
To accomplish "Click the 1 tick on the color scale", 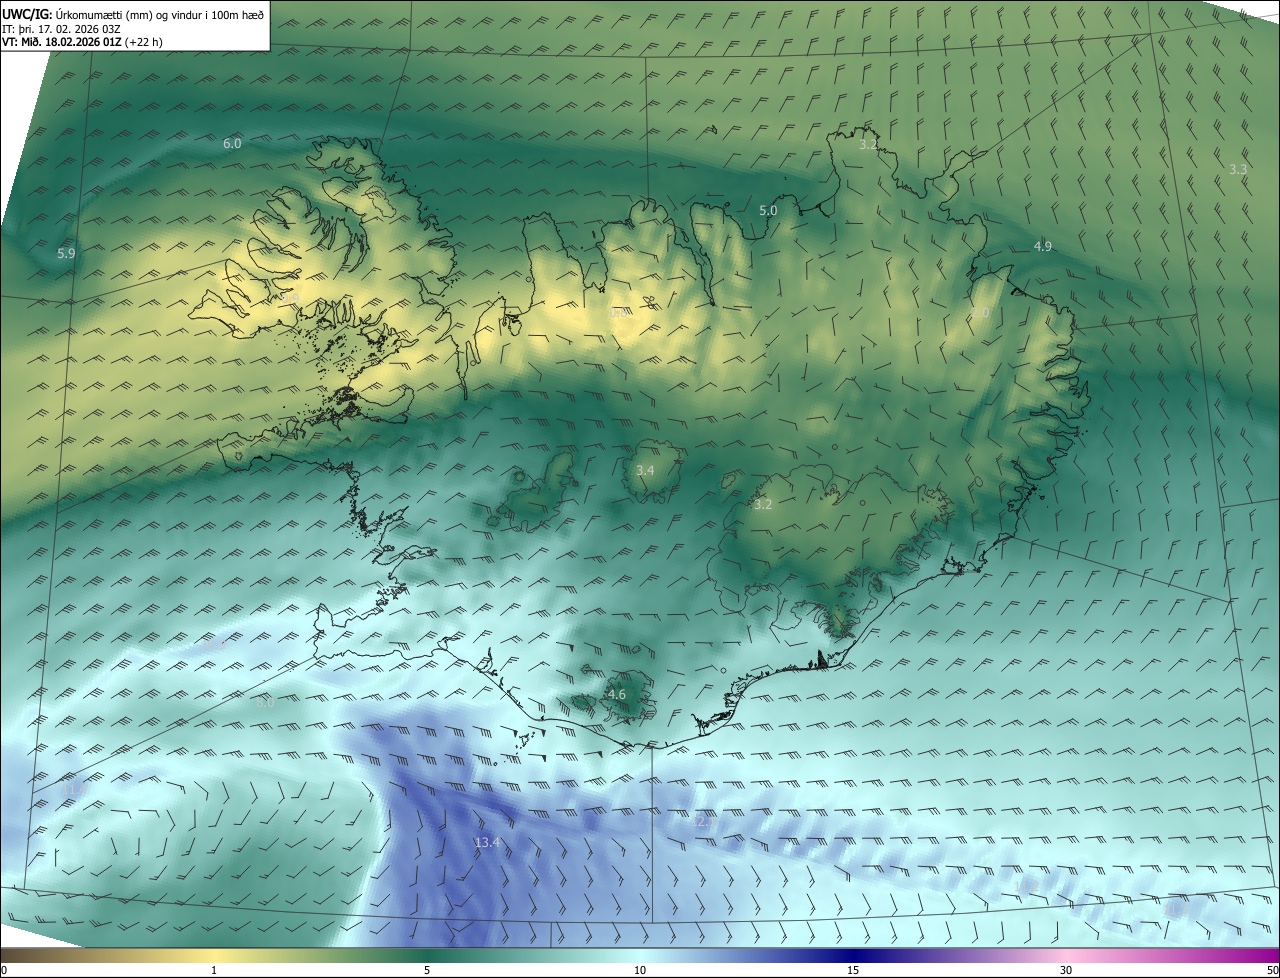I will tap(214, 970).
